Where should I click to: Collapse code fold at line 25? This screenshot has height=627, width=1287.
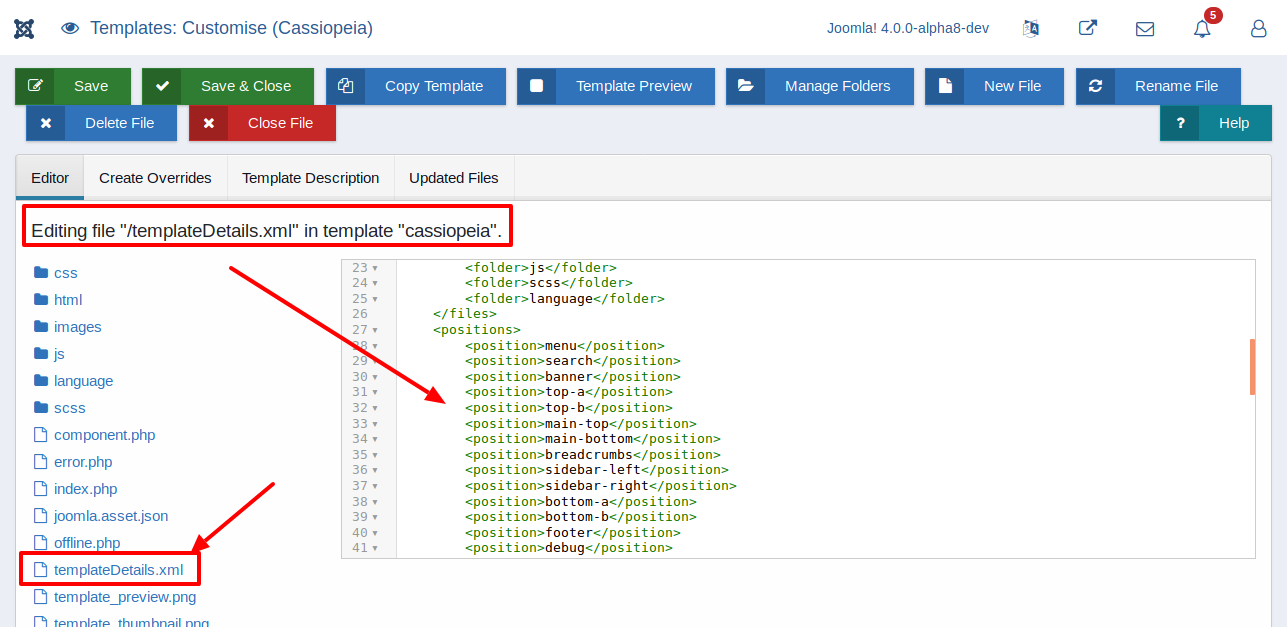click(375, 299)
